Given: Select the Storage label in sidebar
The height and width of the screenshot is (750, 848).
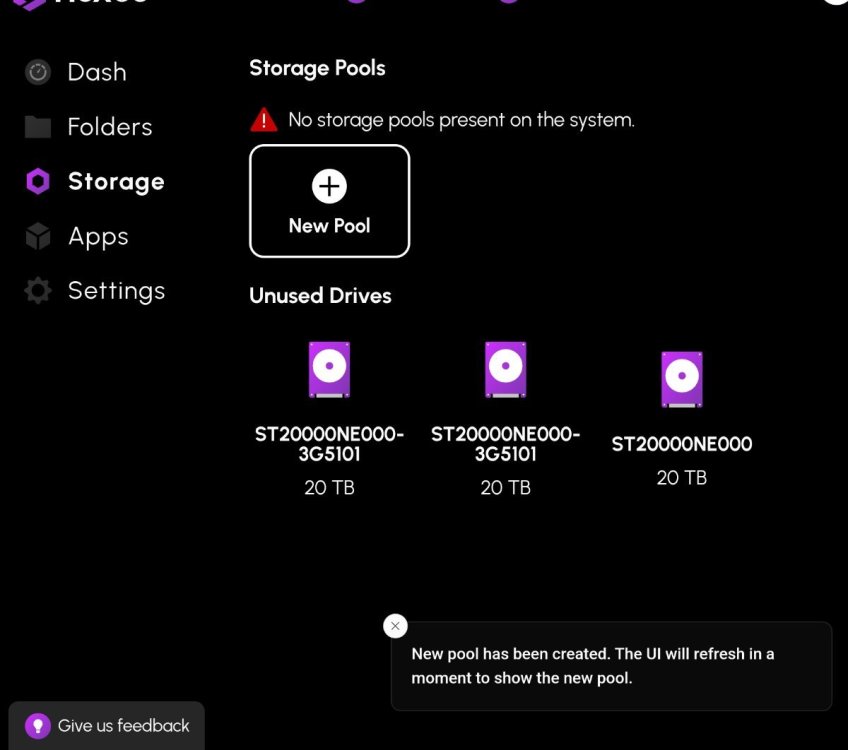Looking at the screenshot, I should tap(116, 181).
